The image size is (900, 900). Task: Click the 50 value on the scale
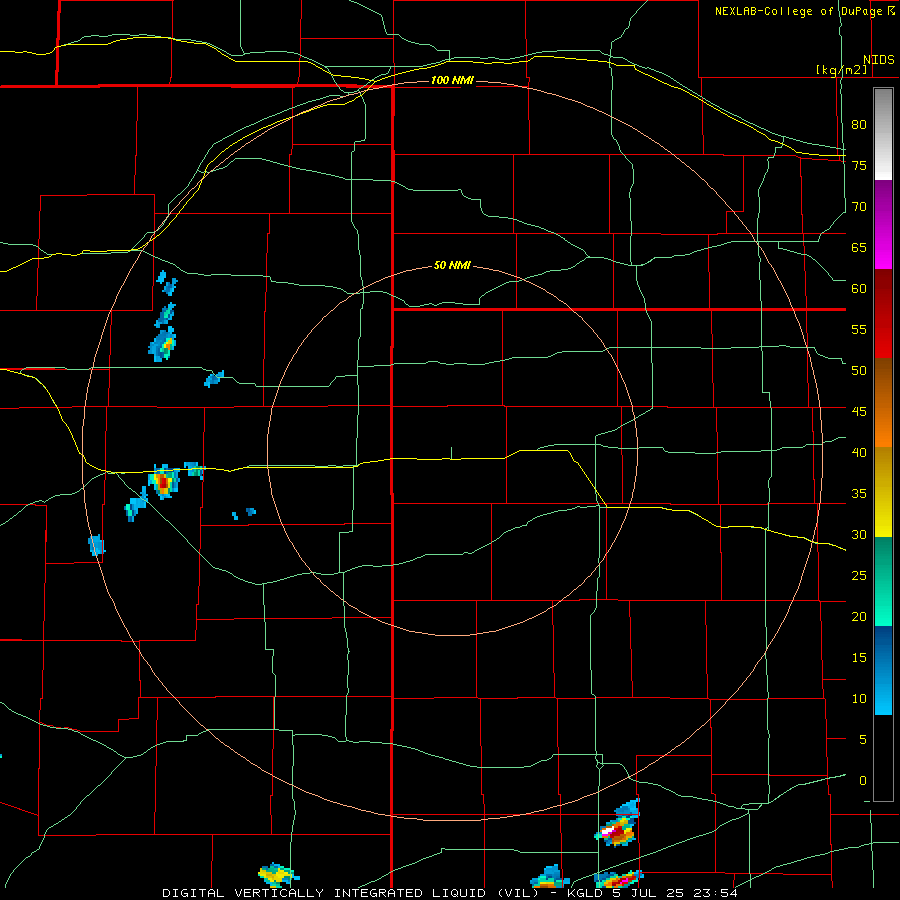click(859, 371)
